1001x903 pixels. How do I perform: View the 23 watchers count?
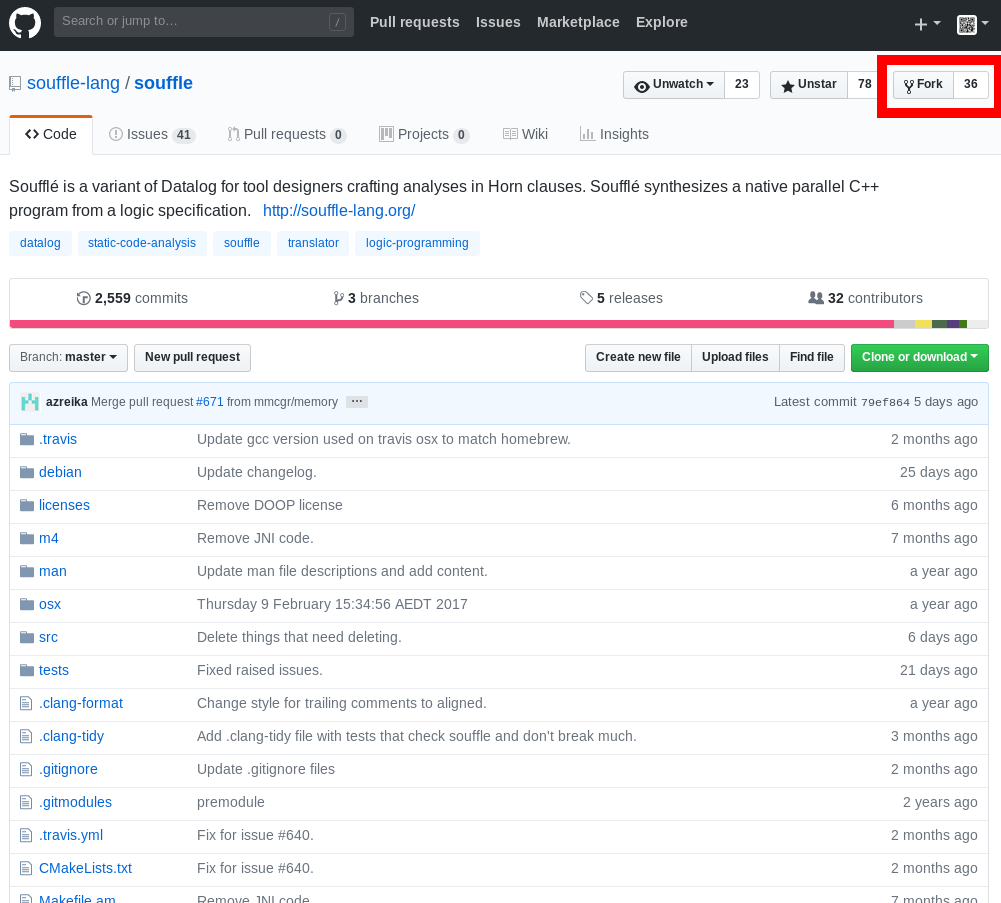742,84
